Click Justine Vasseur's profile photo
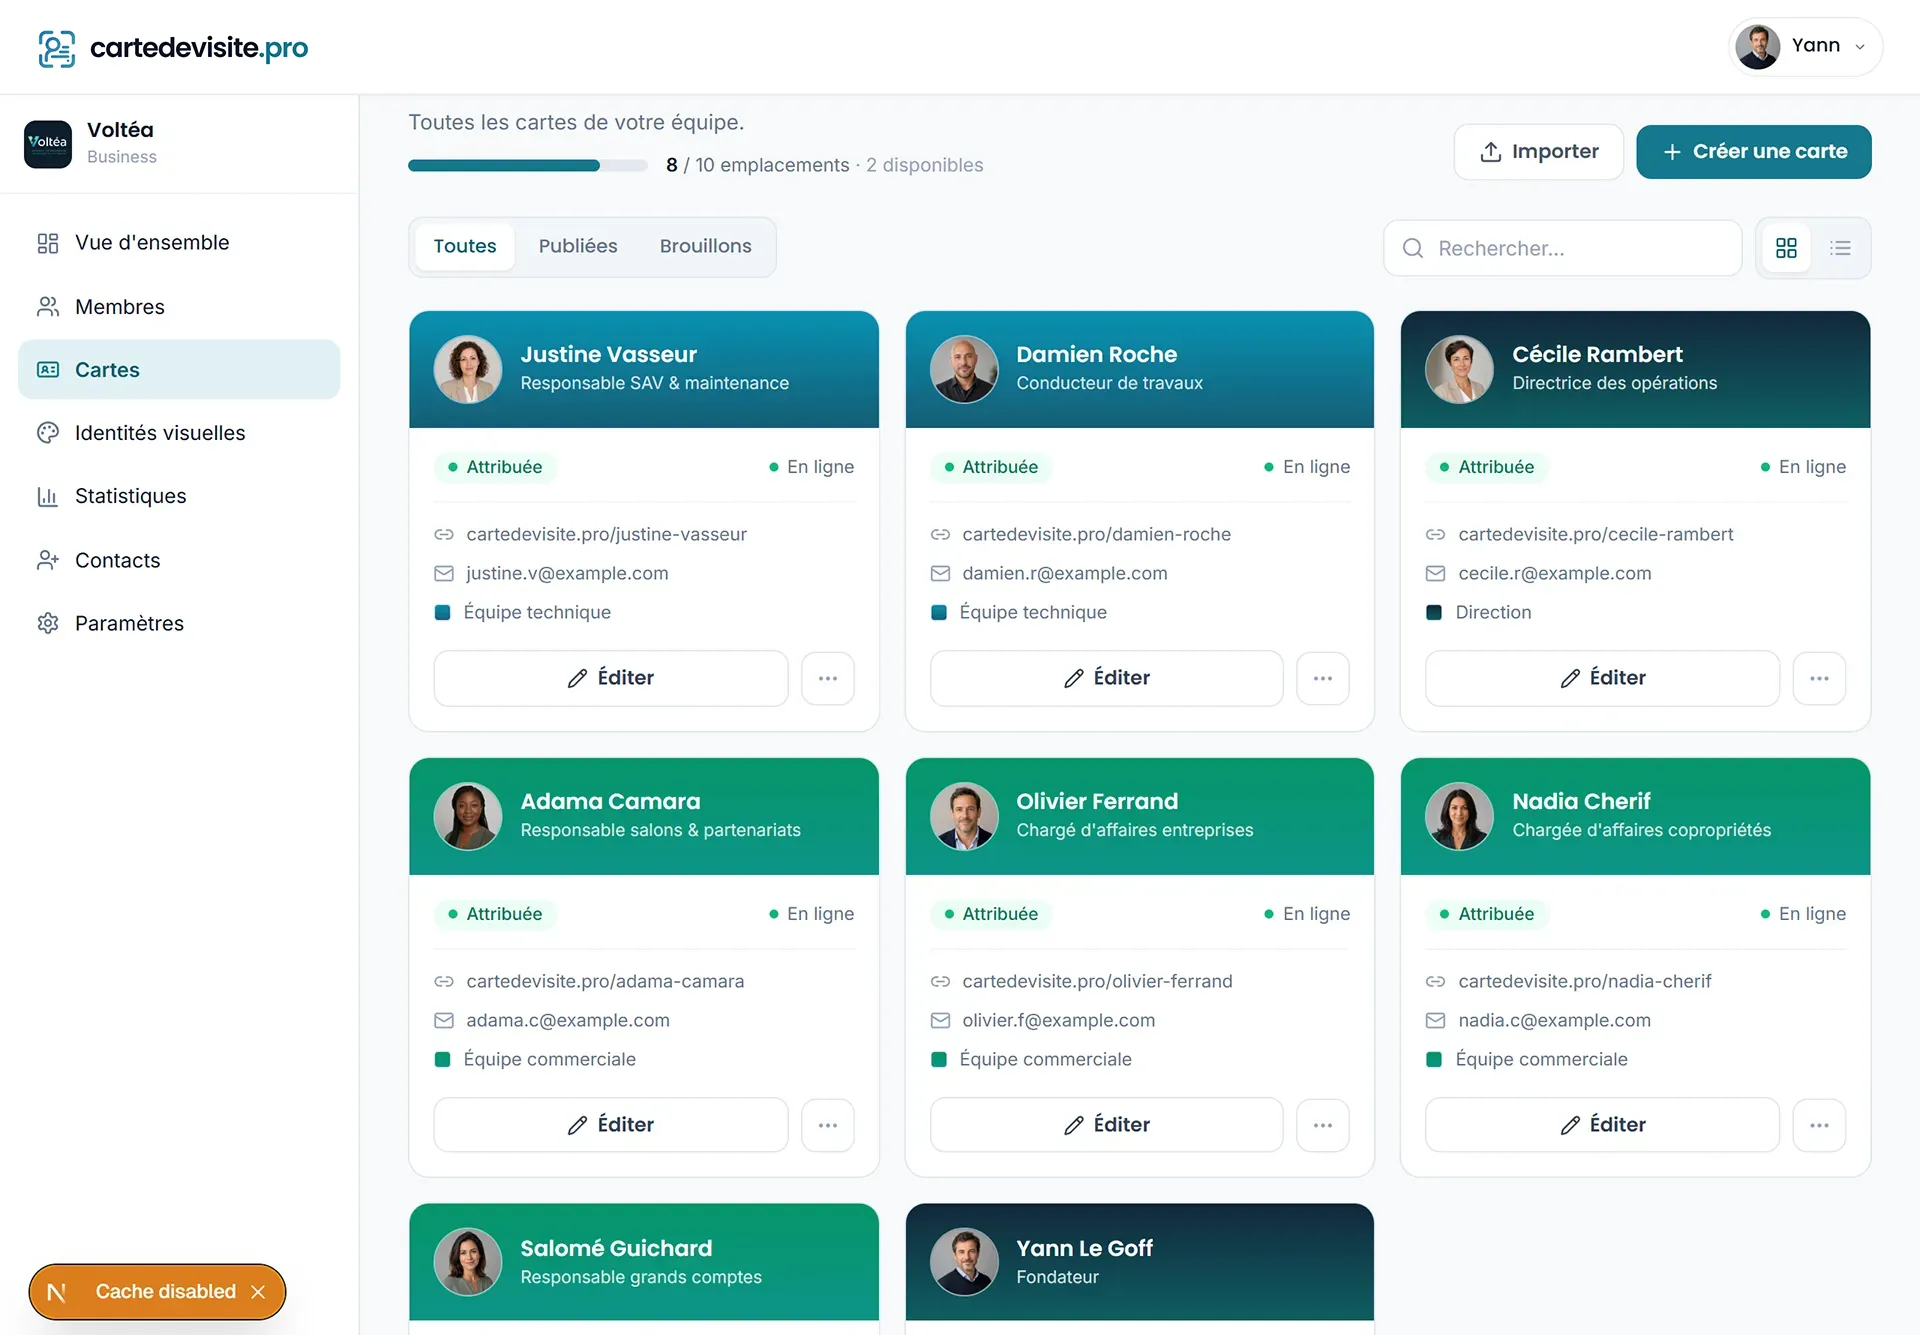 [468, 369]
